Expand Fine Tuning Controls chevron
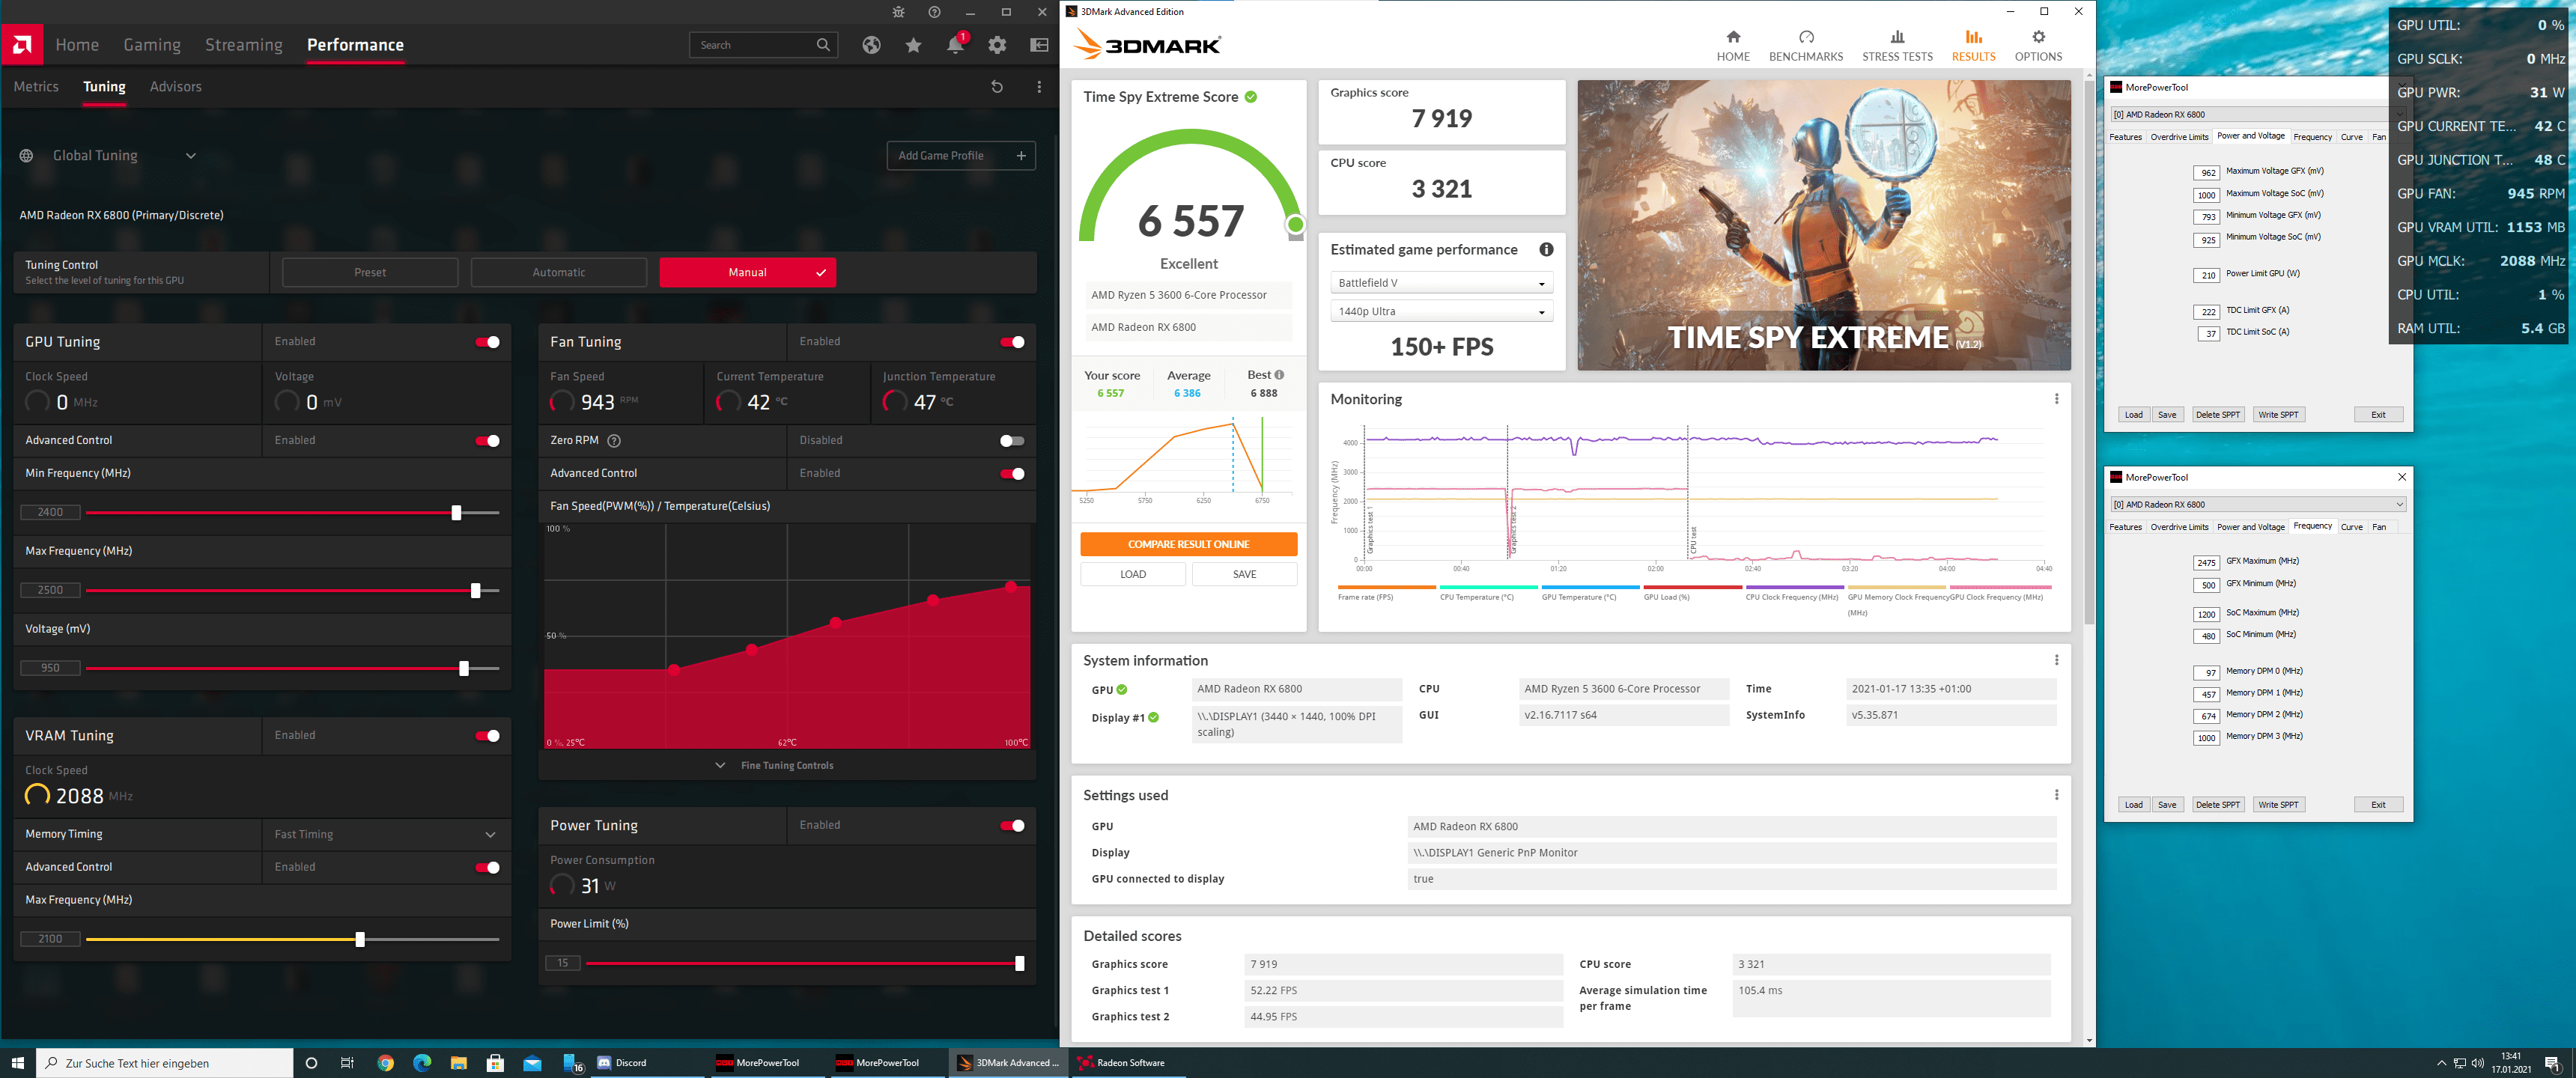 pyautogui.click(x=720, y=766)
